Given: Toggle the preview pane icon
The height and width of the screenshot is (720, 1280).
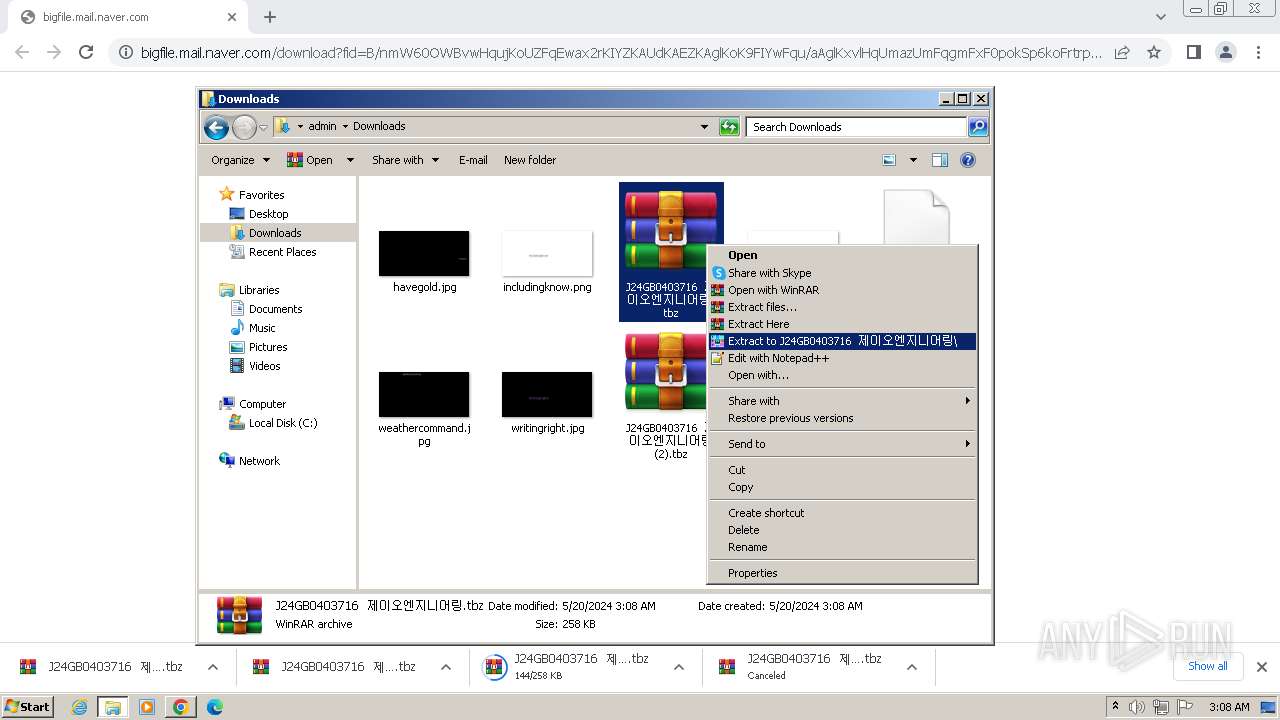Looking at the screenshot, I should point(940,160).
